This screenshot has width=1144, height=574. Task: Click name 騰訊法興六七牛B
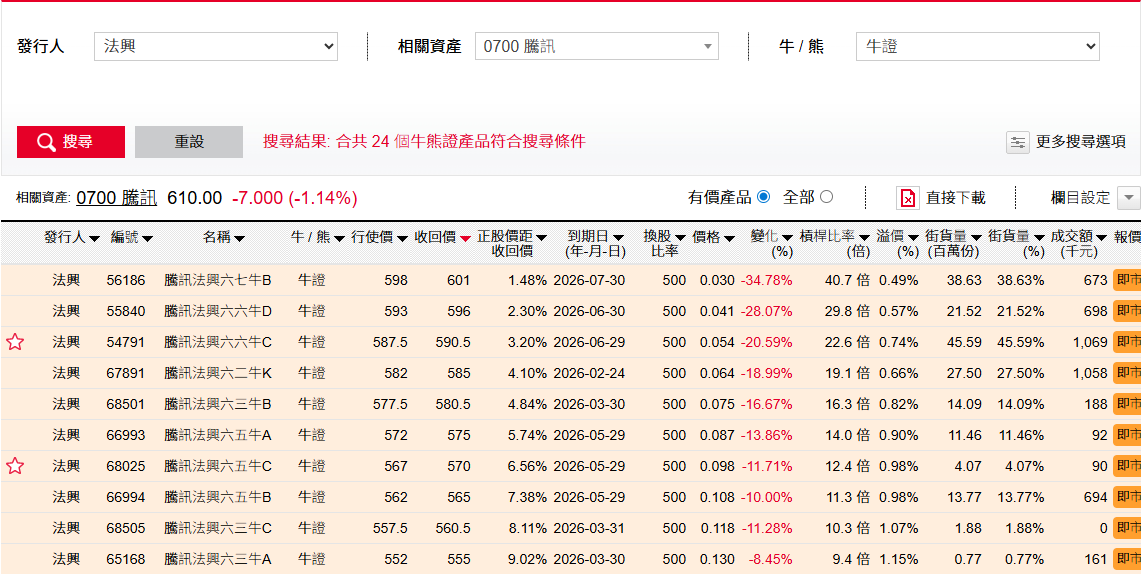[x=217, y=280]
